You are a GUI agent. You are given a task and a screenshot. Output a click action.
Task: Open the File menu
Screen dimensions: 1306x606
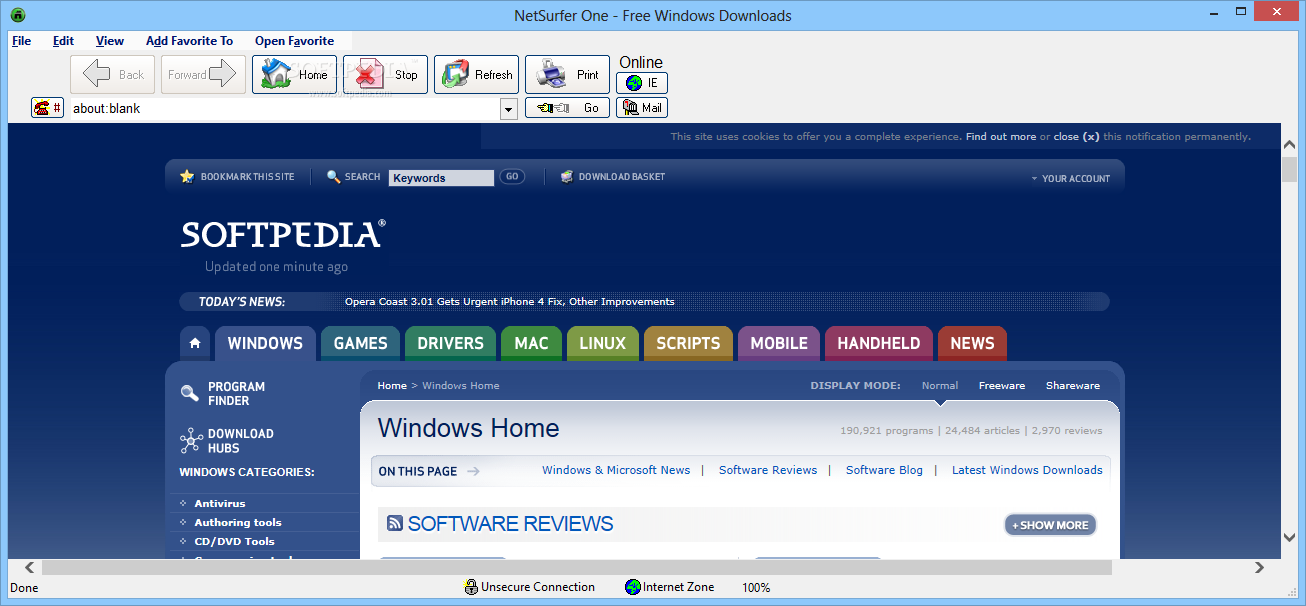[x=21, y=41]
